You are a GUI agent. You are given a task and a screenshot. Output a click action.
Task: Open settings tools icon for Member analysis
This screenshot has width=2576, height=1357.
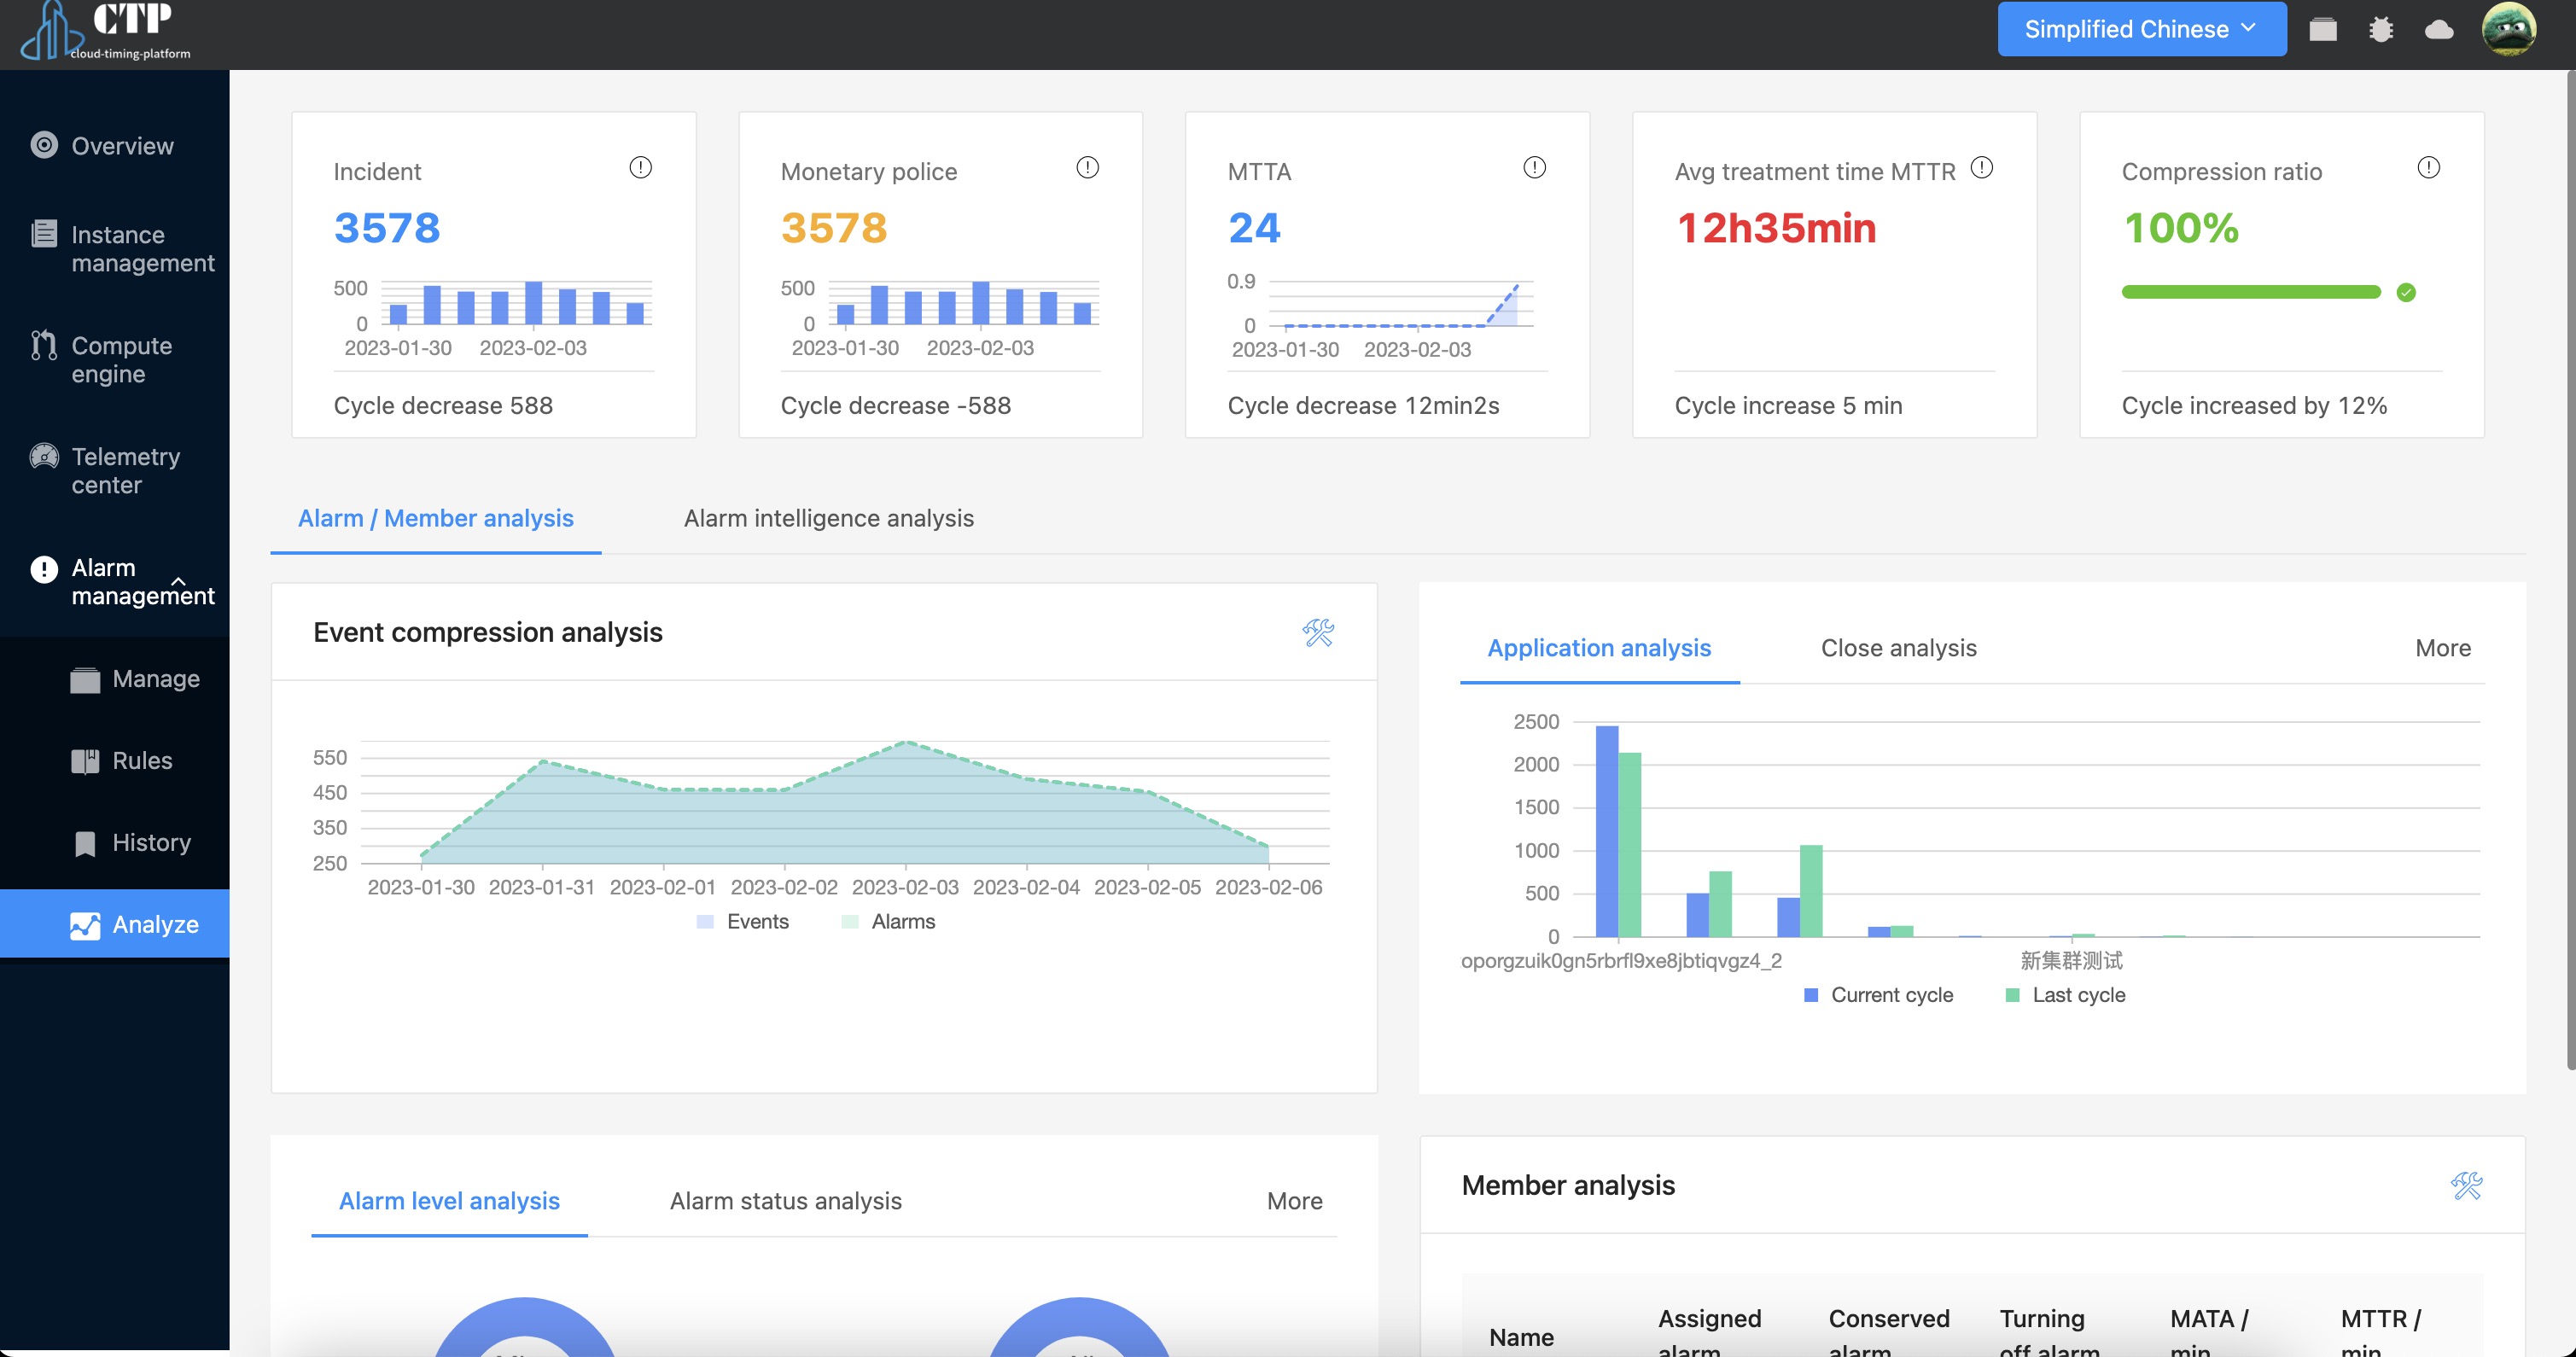pyautogui.click(x=2466, y=1185)
